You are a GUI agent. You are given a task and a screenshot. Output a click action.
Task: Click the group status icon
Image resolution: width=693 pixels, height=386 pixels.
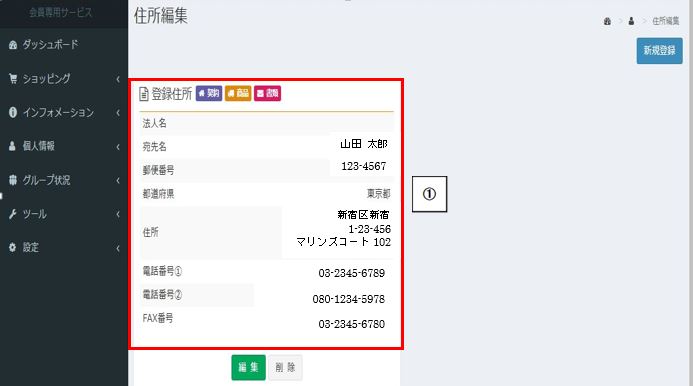point(13,180)
